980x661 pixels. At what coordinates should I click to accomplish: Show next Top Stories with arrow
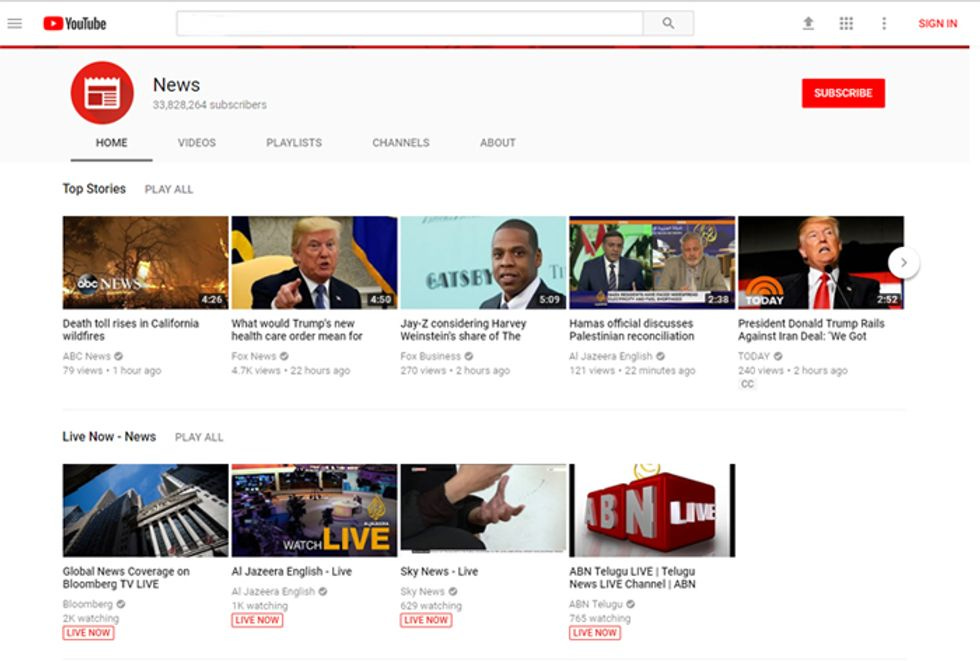pos(904,262)
